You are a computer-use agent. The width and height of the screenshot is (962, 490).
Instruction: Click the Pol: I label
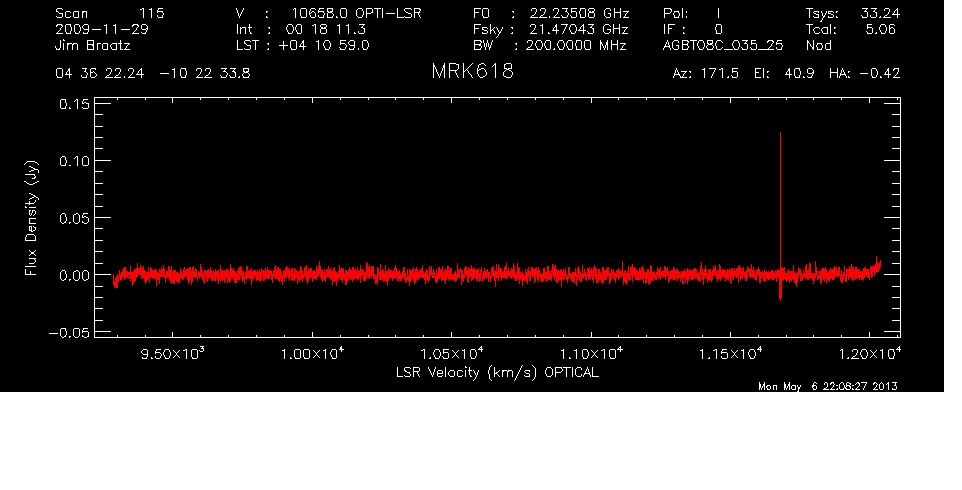[x=692, y=13]
